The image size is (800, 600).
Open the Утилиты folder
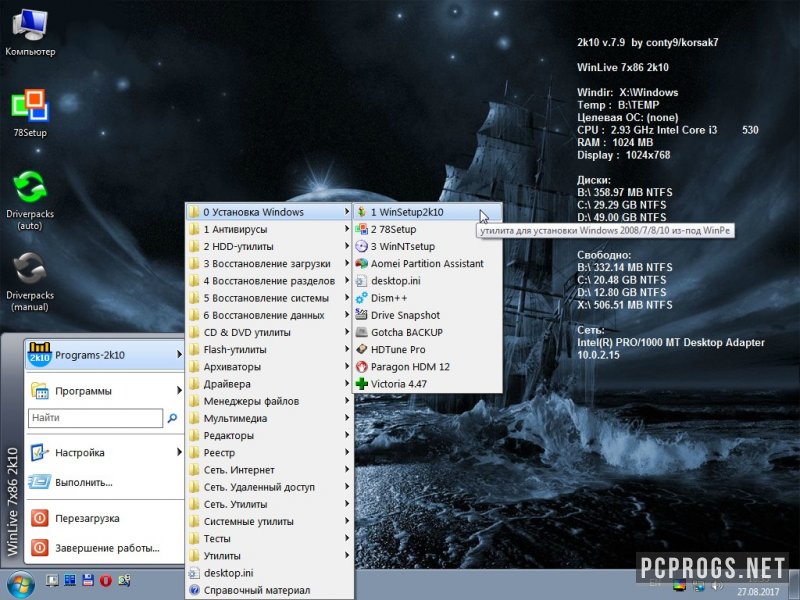[269, 556]
